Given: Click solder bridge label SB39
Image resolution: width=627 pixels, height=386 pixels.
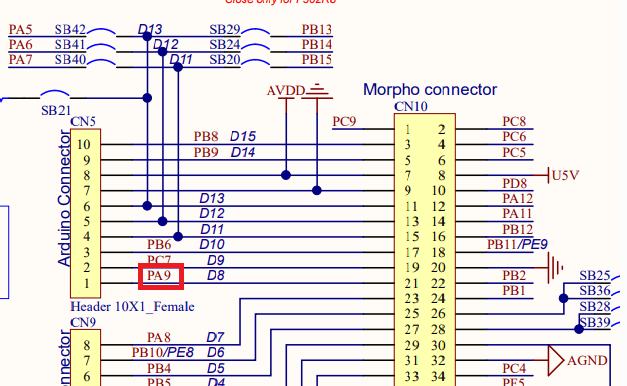Looking at the screenshot, I should coord(595,322).
